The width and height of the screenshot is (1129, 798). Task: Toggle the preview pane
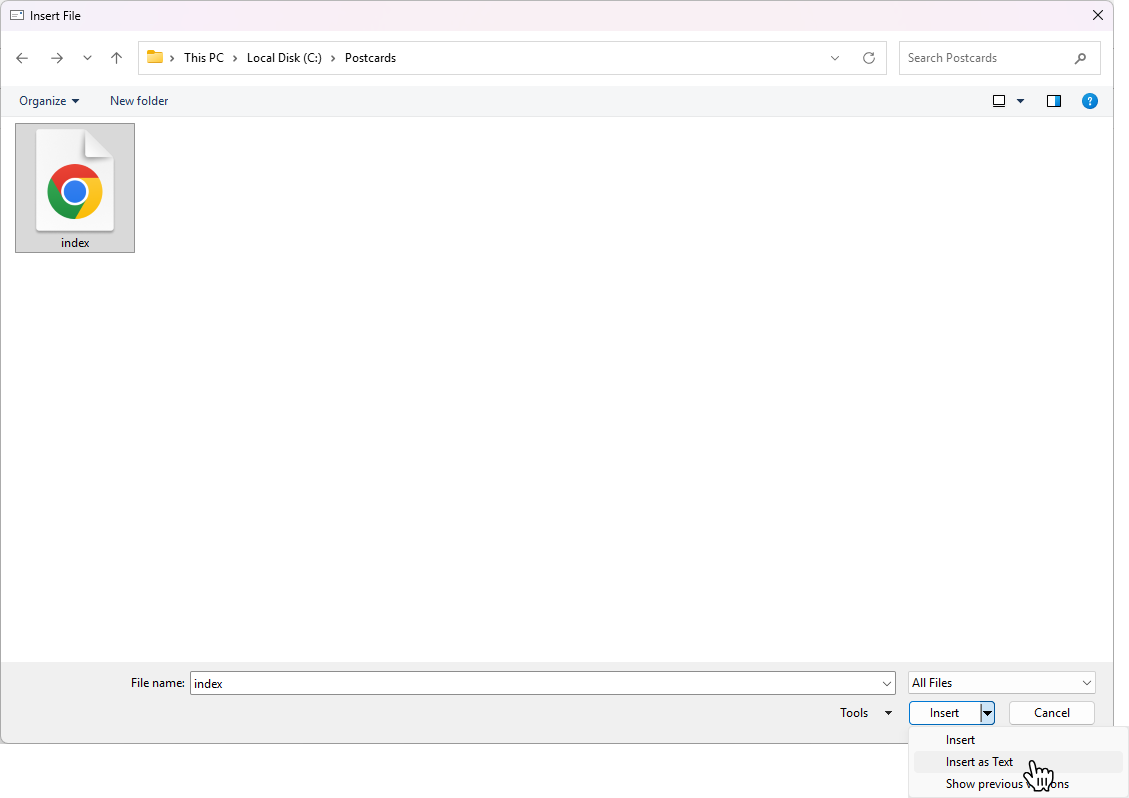[x=1053, y=101]
